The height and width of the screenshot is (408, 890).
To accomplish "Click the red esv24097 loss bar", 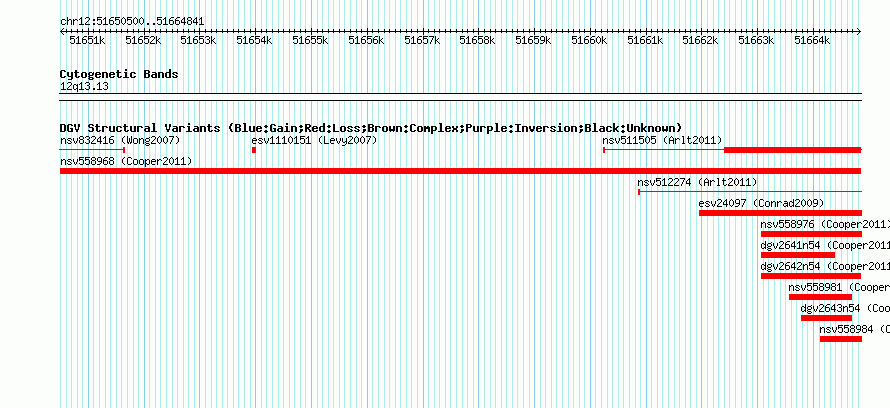I will [x=780, y=213].
